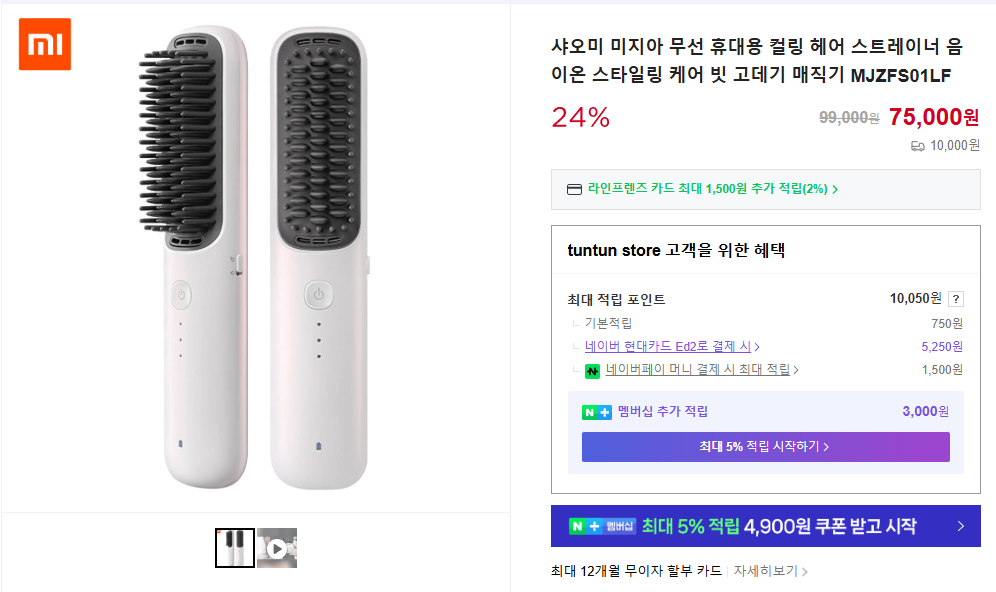This screenshot has height=592, width=996.
Task: Click the credit card icon beside 라인프렌즈 카드
Action: coord(574,189)
